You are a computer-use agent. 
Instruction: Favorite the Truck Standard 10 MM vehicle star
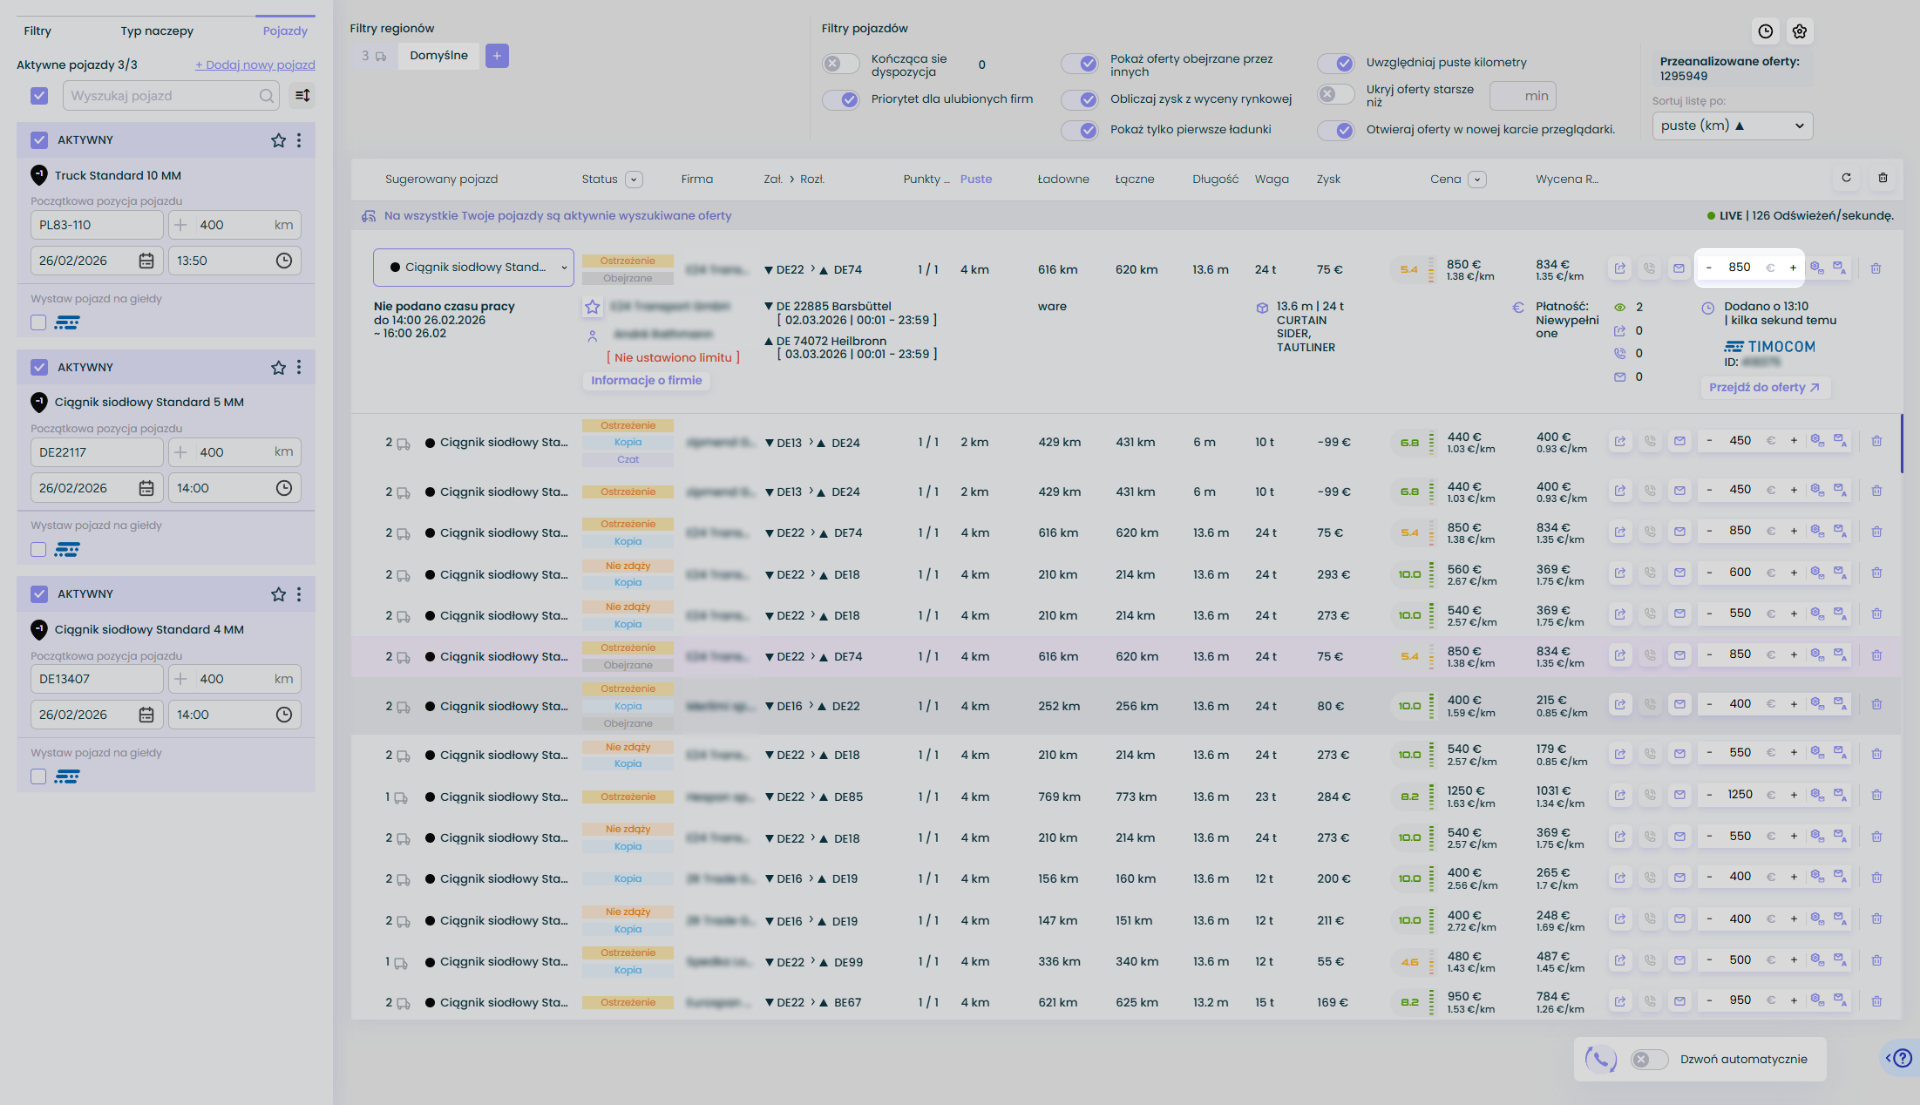point(278,140)
